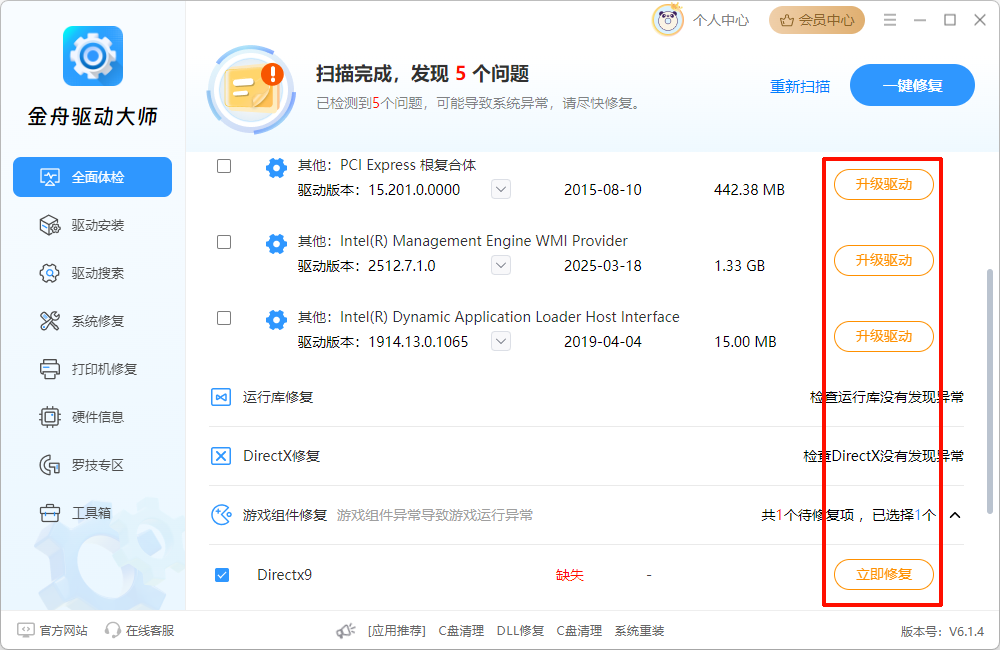Click gear icon beside PCI Express driver

pyautogui.click(x=276, y=168)
